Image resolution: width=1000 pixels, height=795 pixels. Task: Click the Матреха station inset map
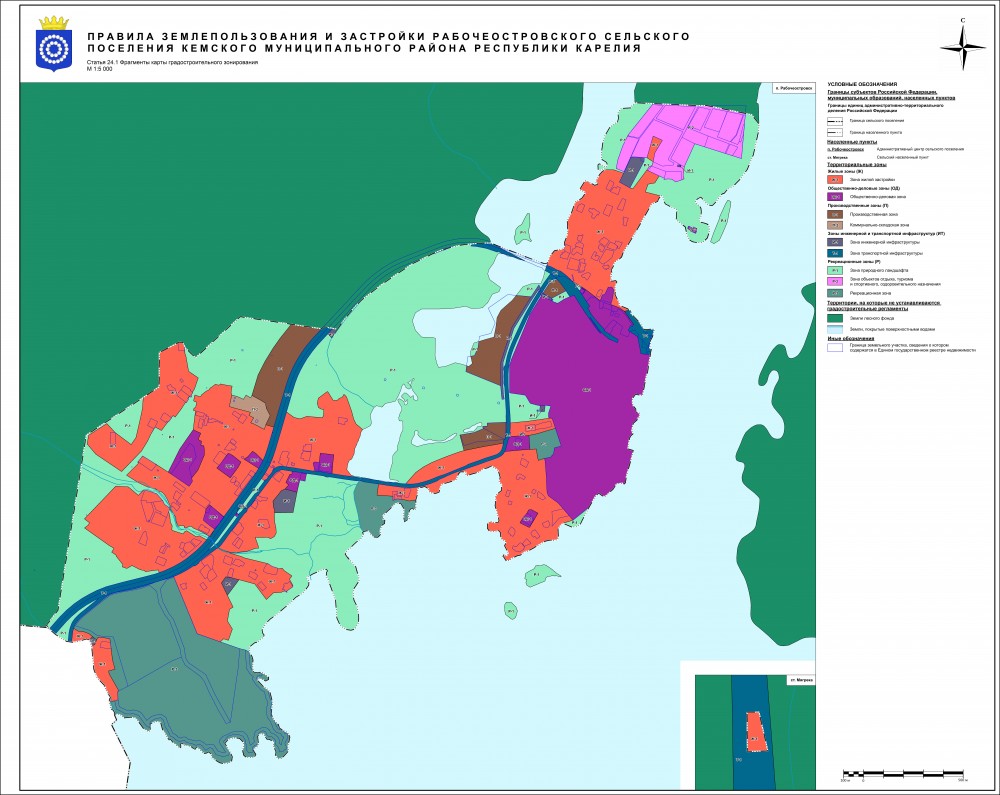click(x=748, y=728)
